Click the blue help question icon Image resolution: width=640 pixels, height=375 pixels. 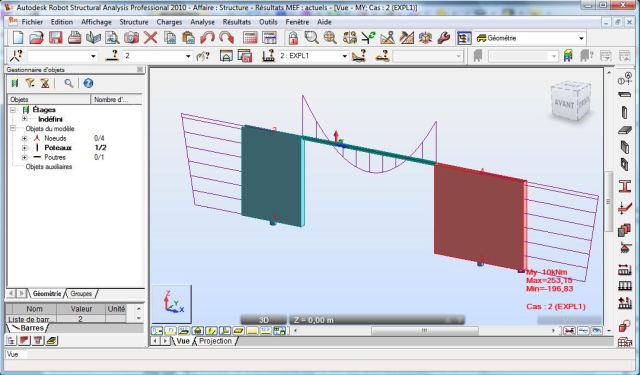[x=88, y=83]
